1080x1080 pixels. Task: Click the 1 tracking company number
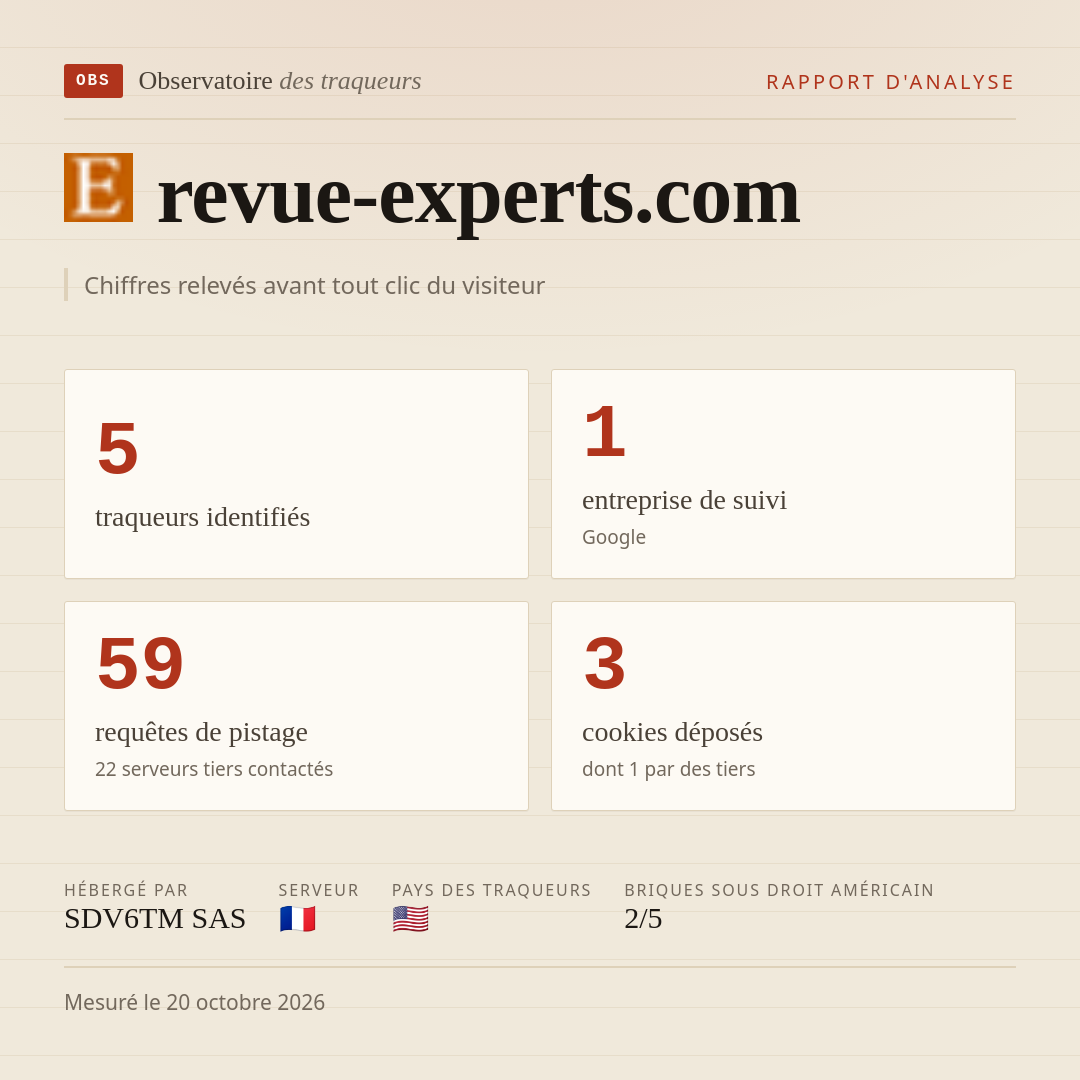[605, 433]
